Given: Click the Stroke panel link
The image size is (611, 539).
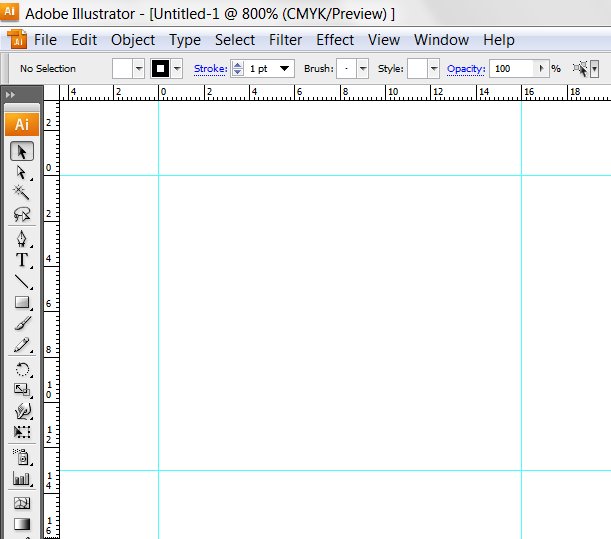Looking at the screenshot, I should pyautogui.click(x=210, y=69).
